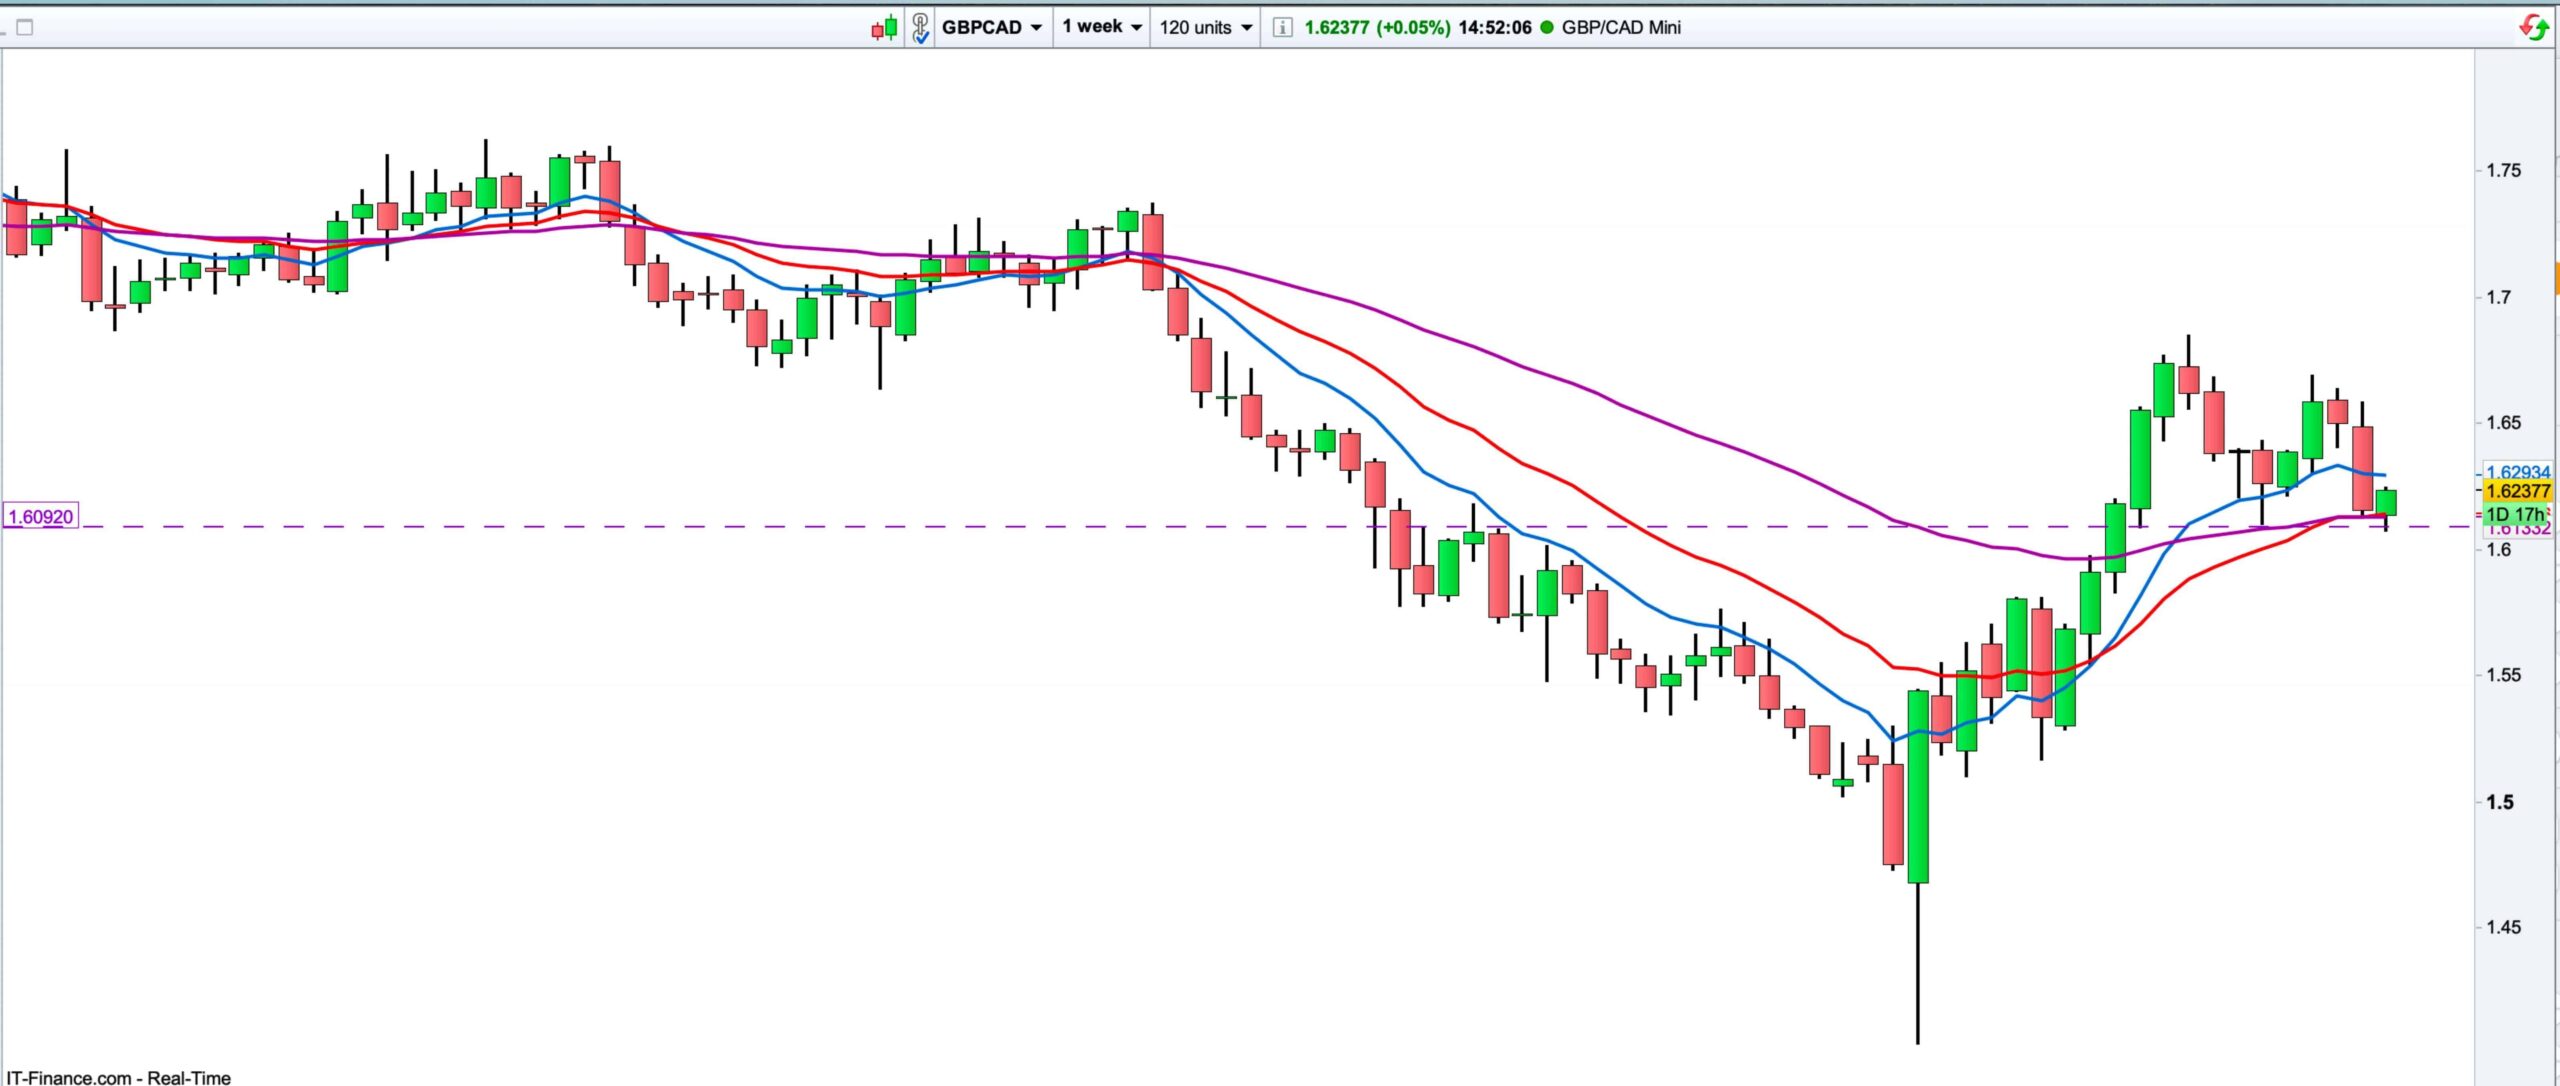The height and width of the screenshot is (1086, 2560).
Task: Click the small window square icon
Action: tap(25, 27)
